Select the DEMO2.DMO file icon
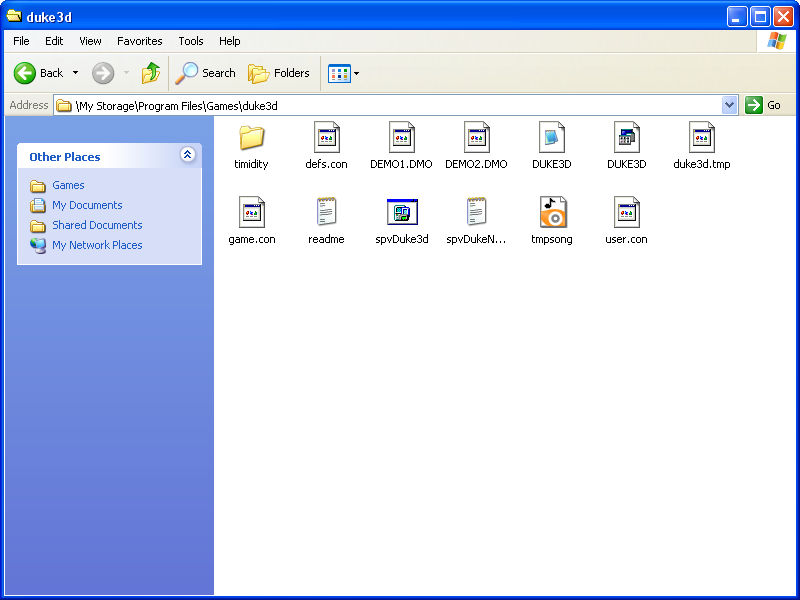Image resolution: width=800 pixels, height=600 pixels. coord(477,137)
